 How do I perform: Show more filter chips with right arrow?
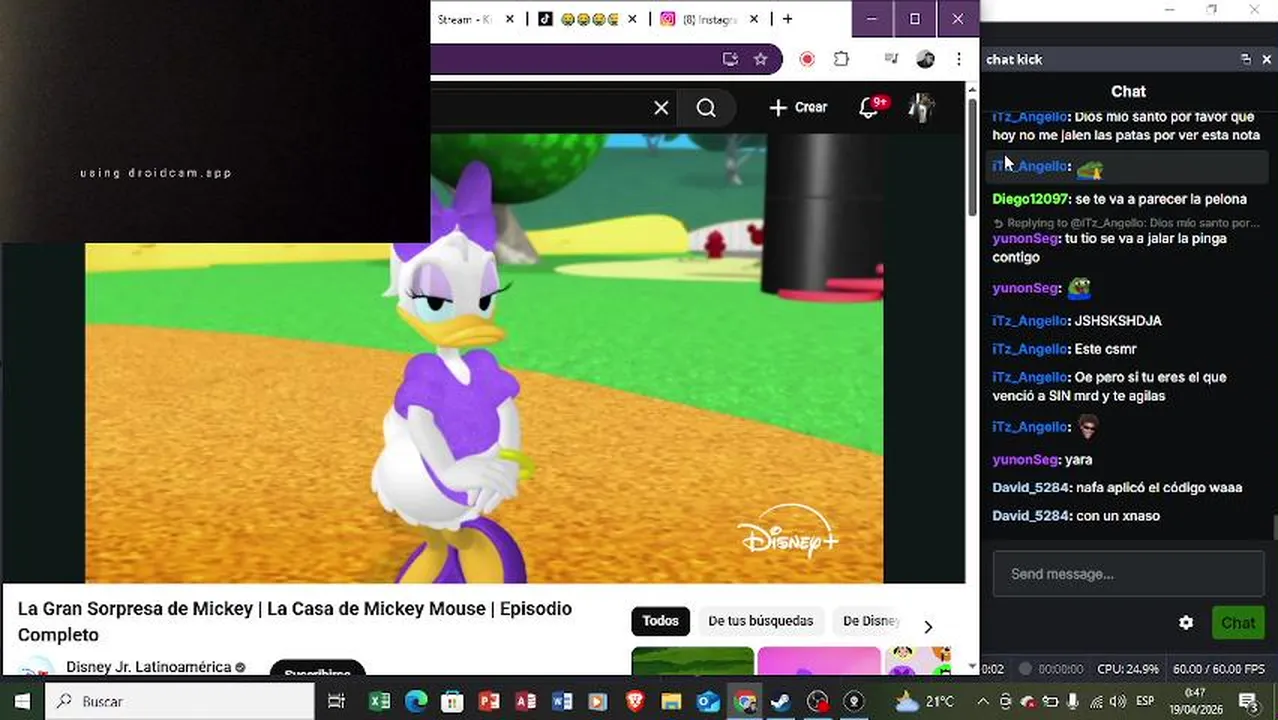928,627
